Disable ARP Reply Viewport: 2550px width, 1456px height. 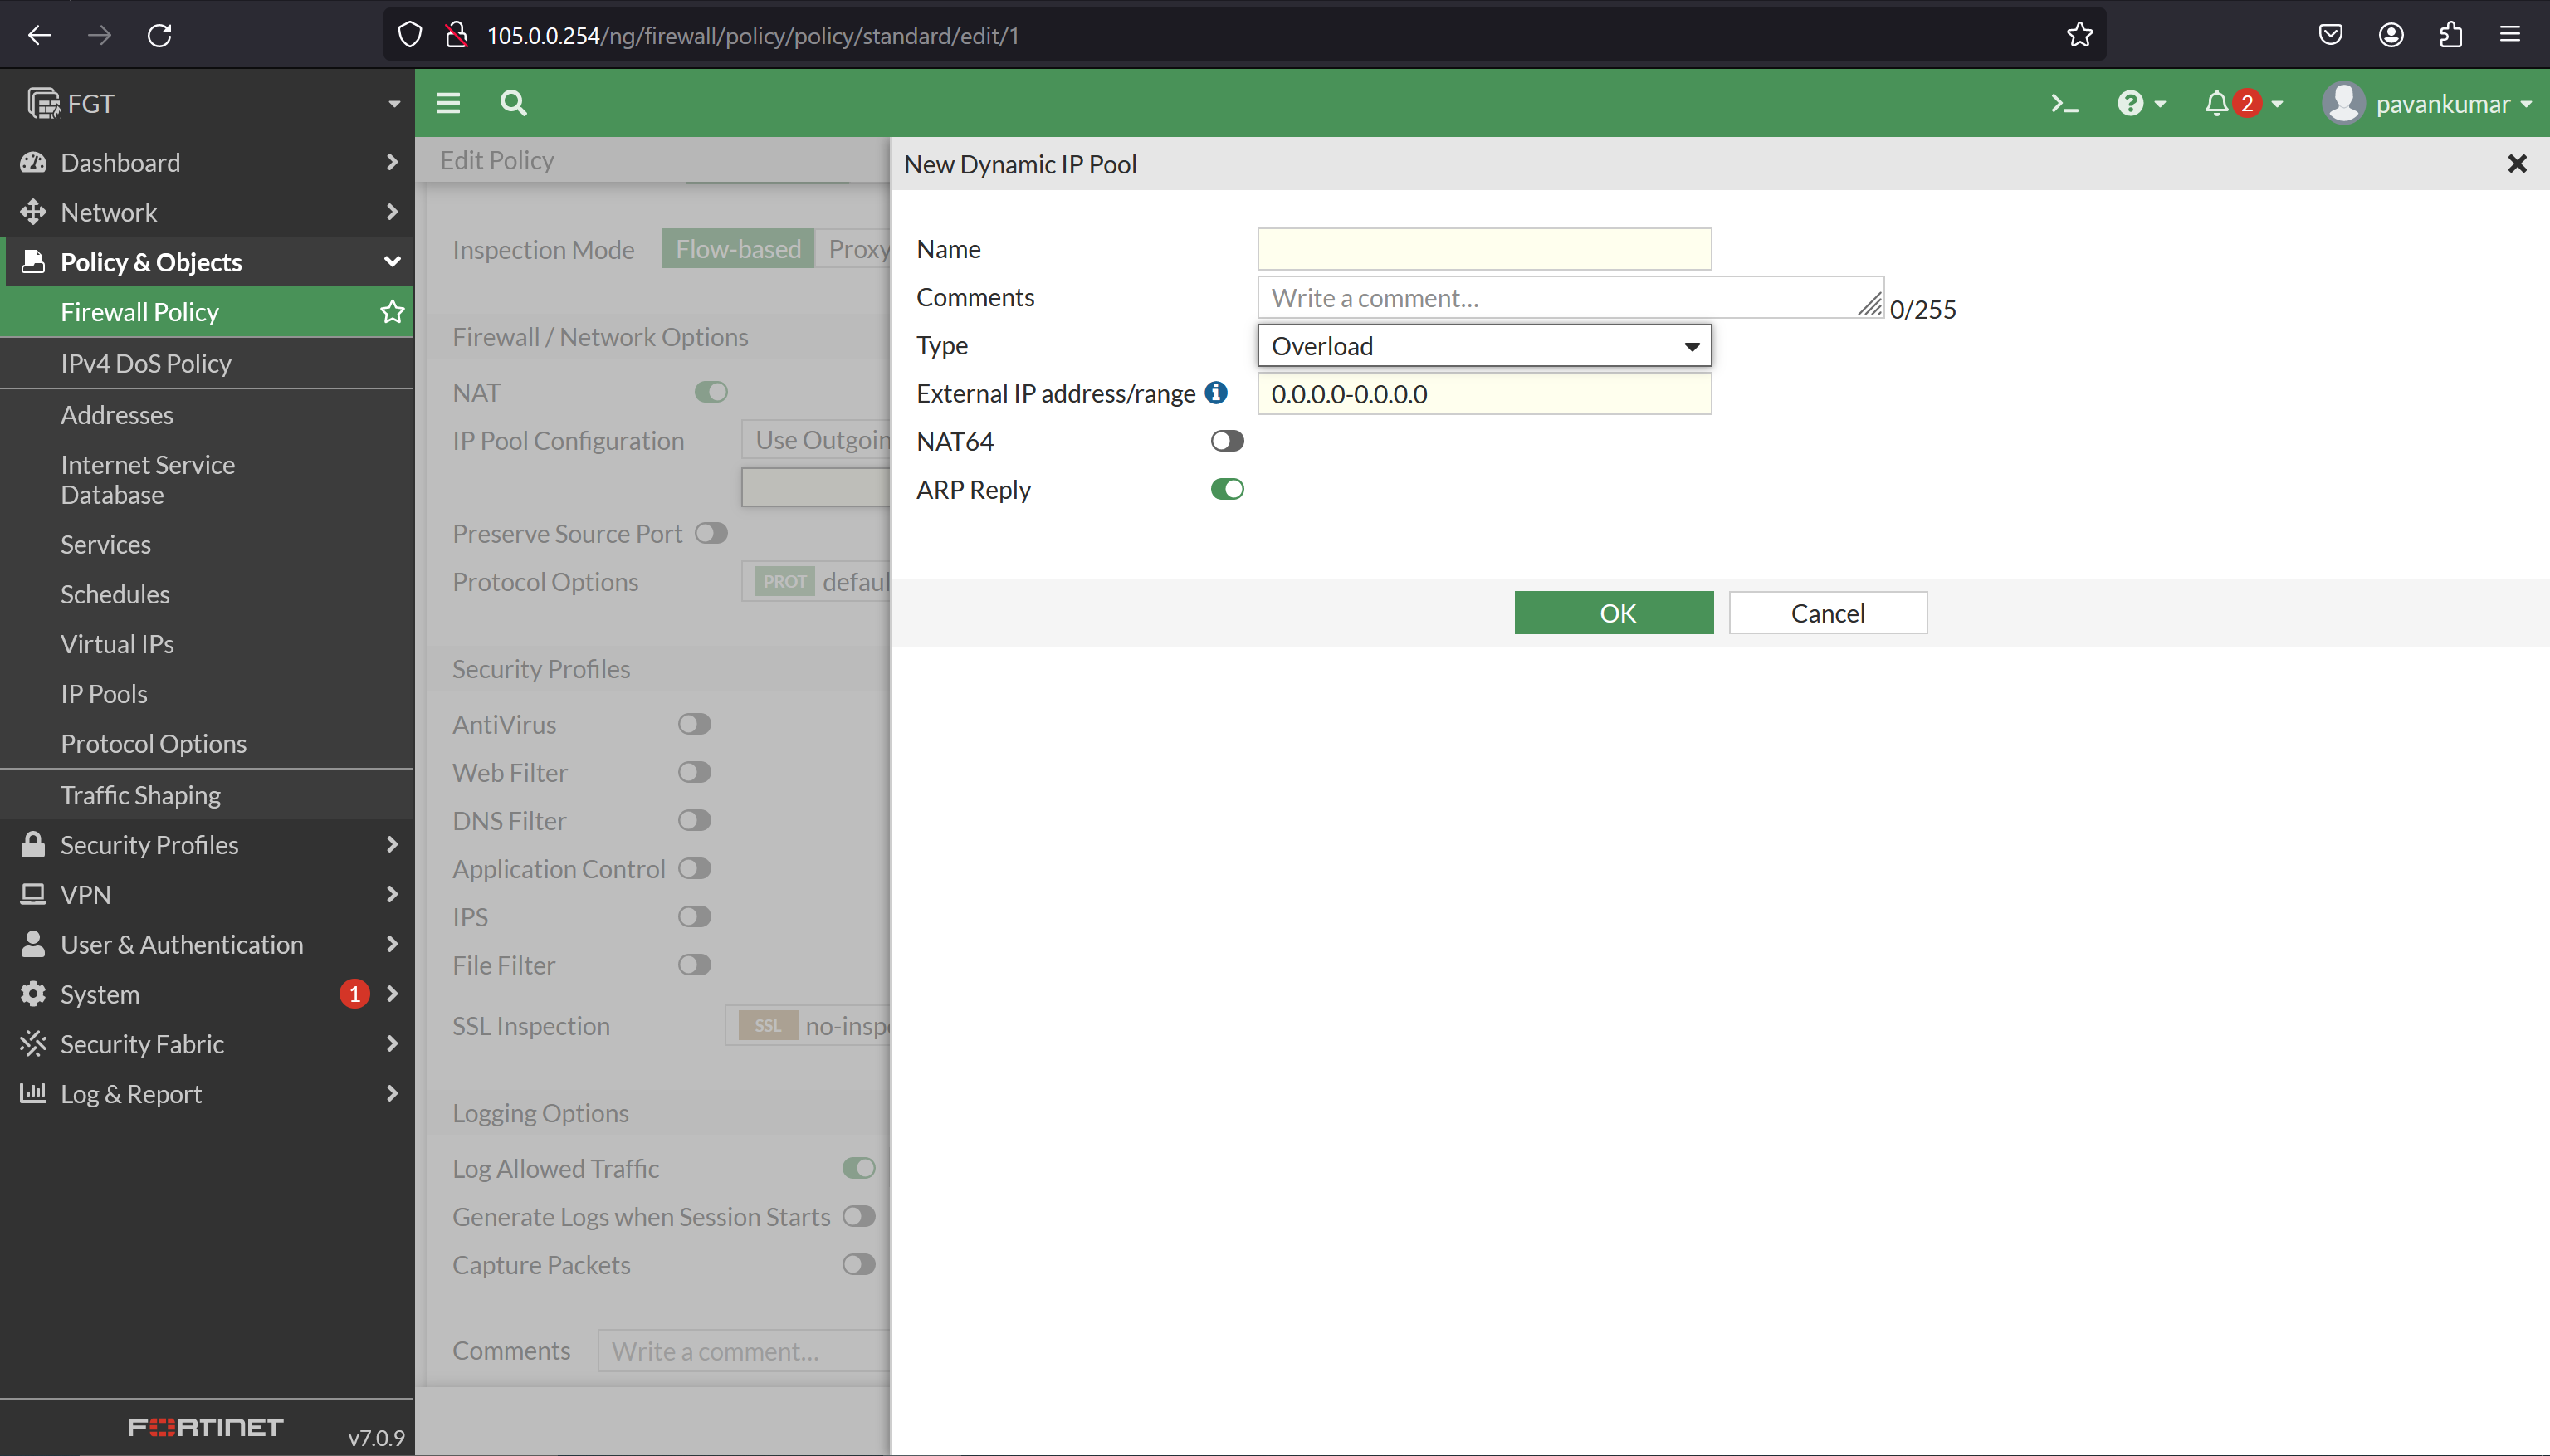[x=1226, y=489]
